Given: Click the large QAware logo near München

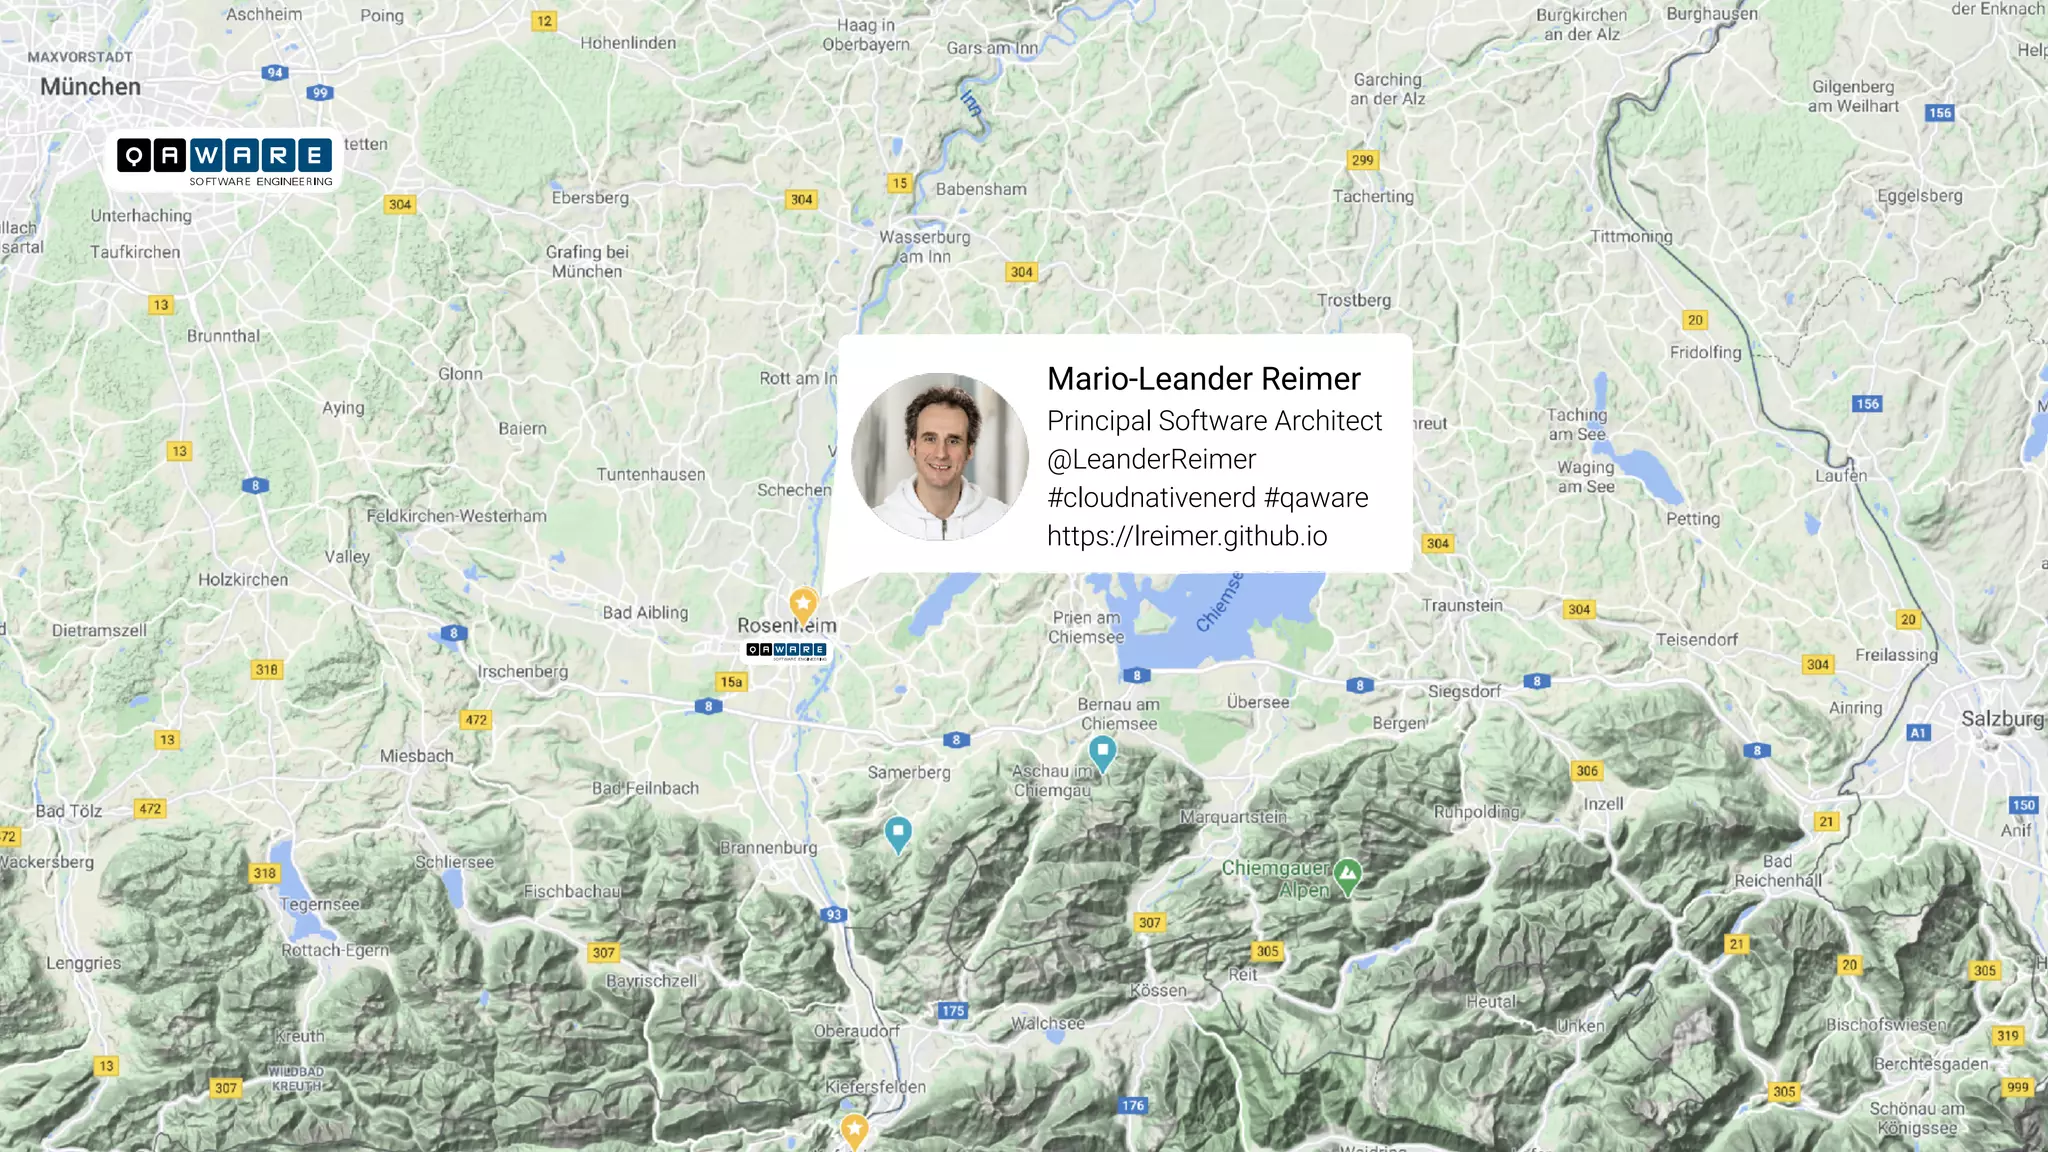Looking at the screenshot, I should [225, 161].
